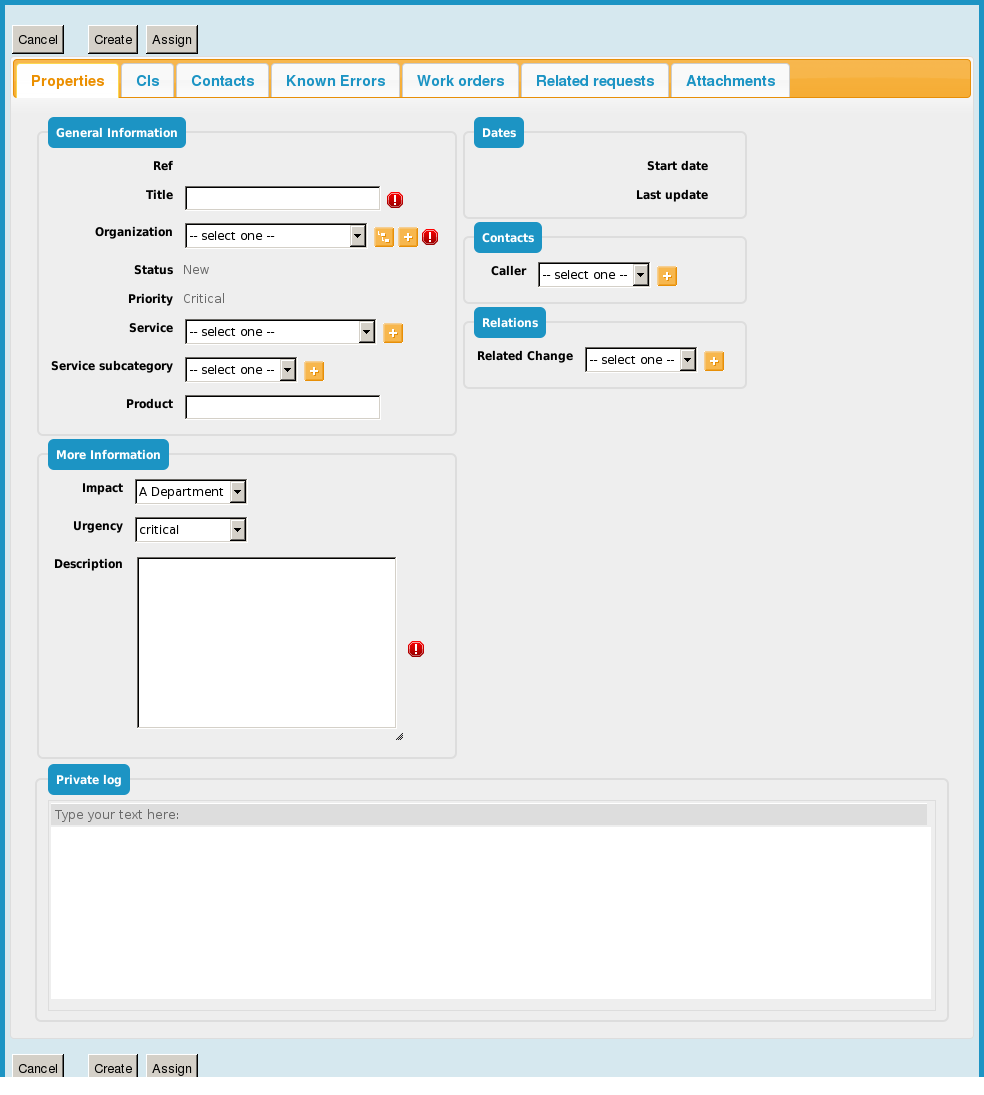Focus the Private log text area
Screen dimensions: 984x1095
pos(490,910)
